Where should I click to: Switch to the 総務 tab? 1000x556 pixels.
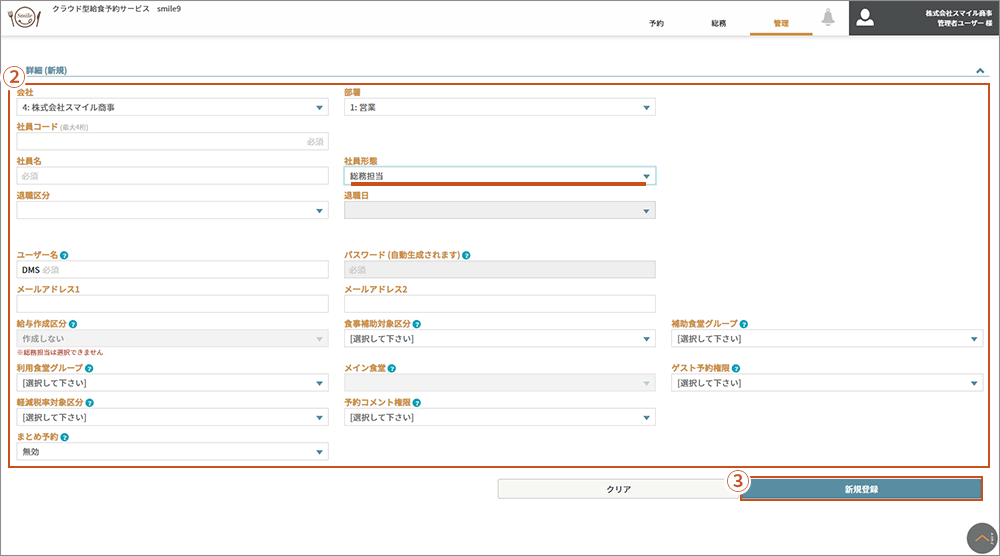pos(719,23)
